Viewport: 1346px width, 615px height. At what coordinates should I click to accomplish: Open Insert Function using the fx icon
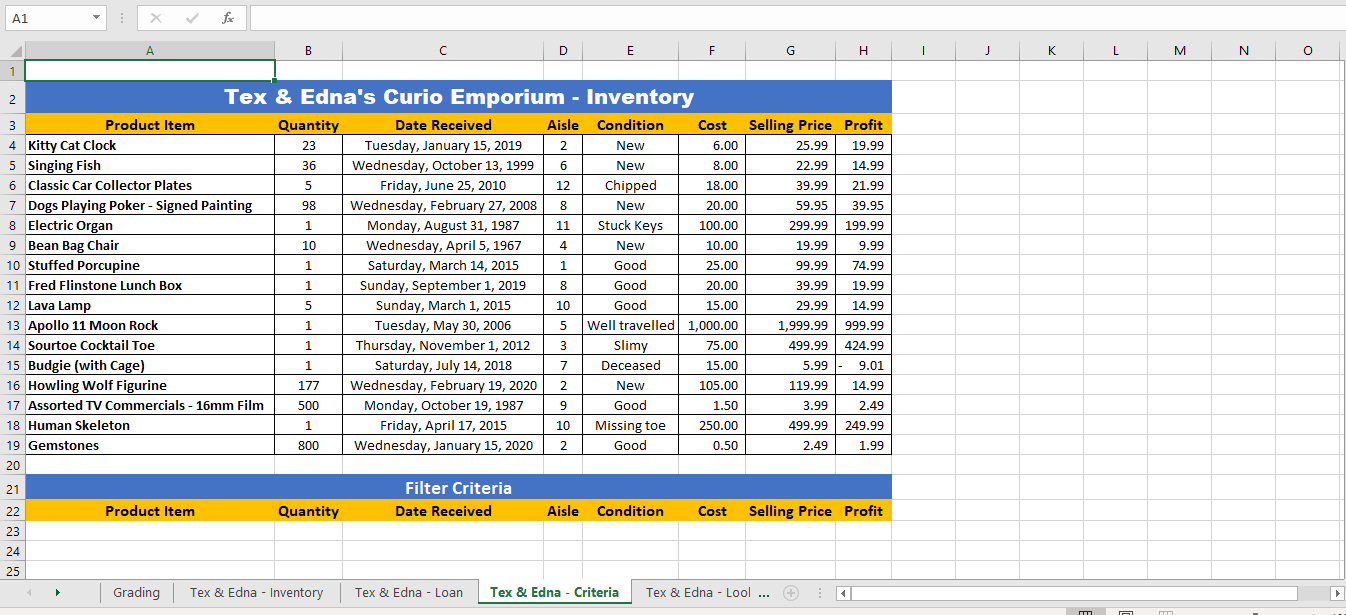pyautogui.click(x=228, y=17)
